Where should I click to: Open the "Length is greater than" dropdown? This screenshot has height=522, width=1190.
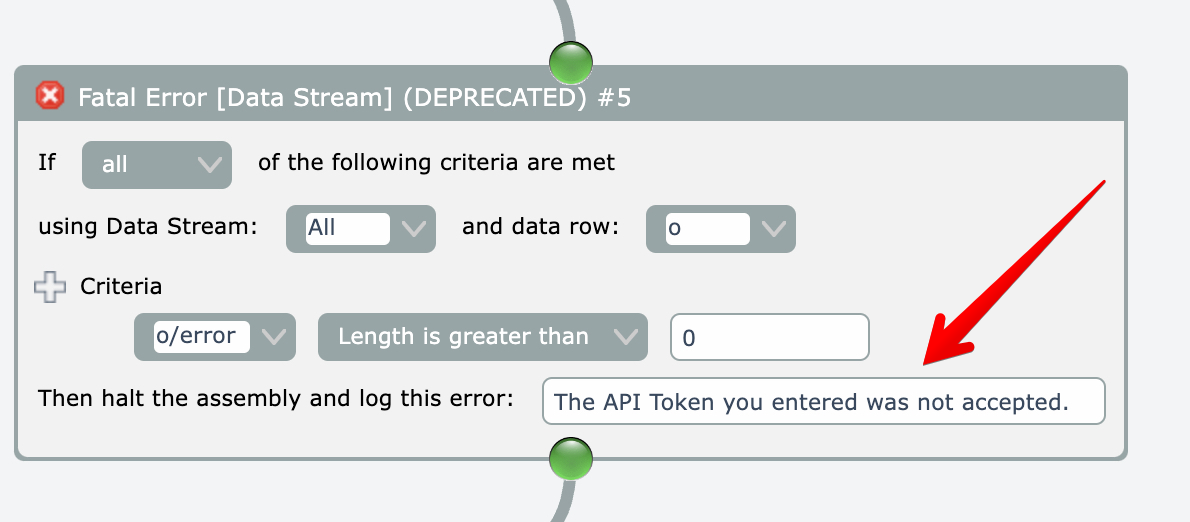(x=482, y=337)
